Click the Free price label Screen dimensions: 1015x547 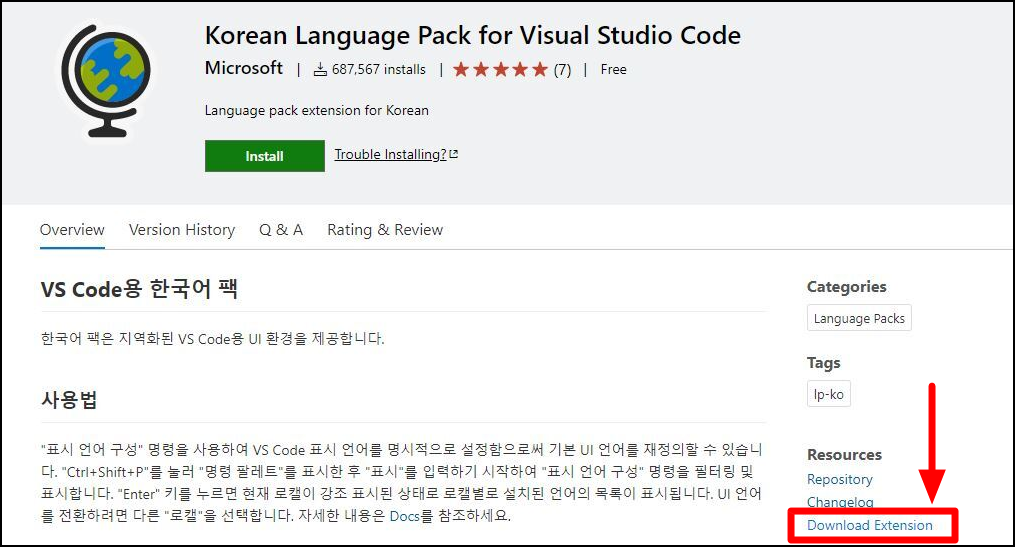pyautogui.click(x=614, y=69)
